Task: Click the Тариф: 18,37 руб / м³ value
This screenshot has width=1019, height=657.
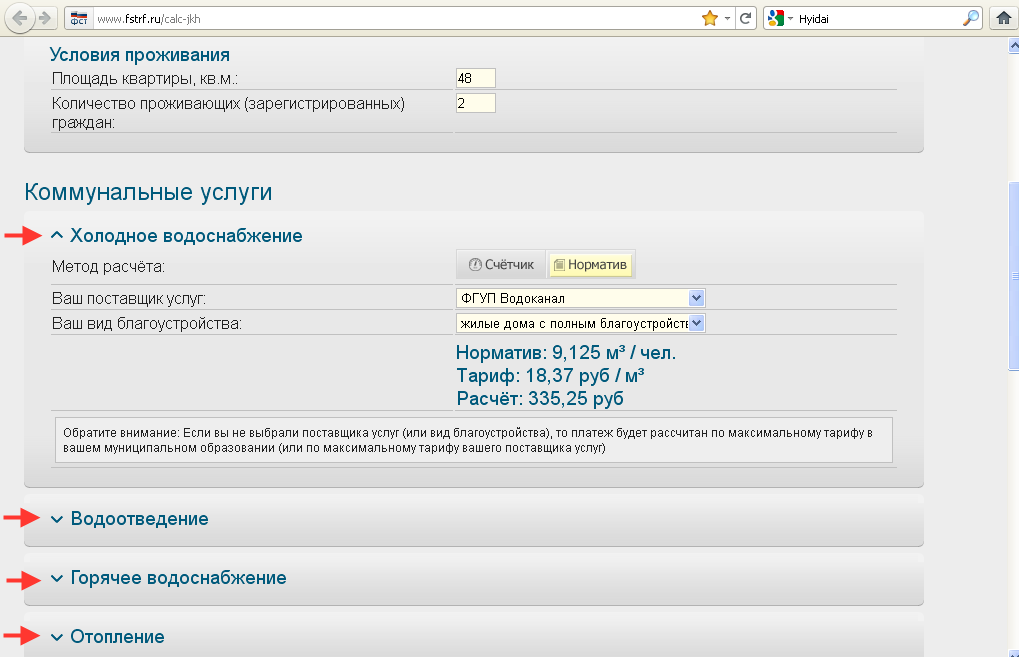Action: tap(550, 375)
